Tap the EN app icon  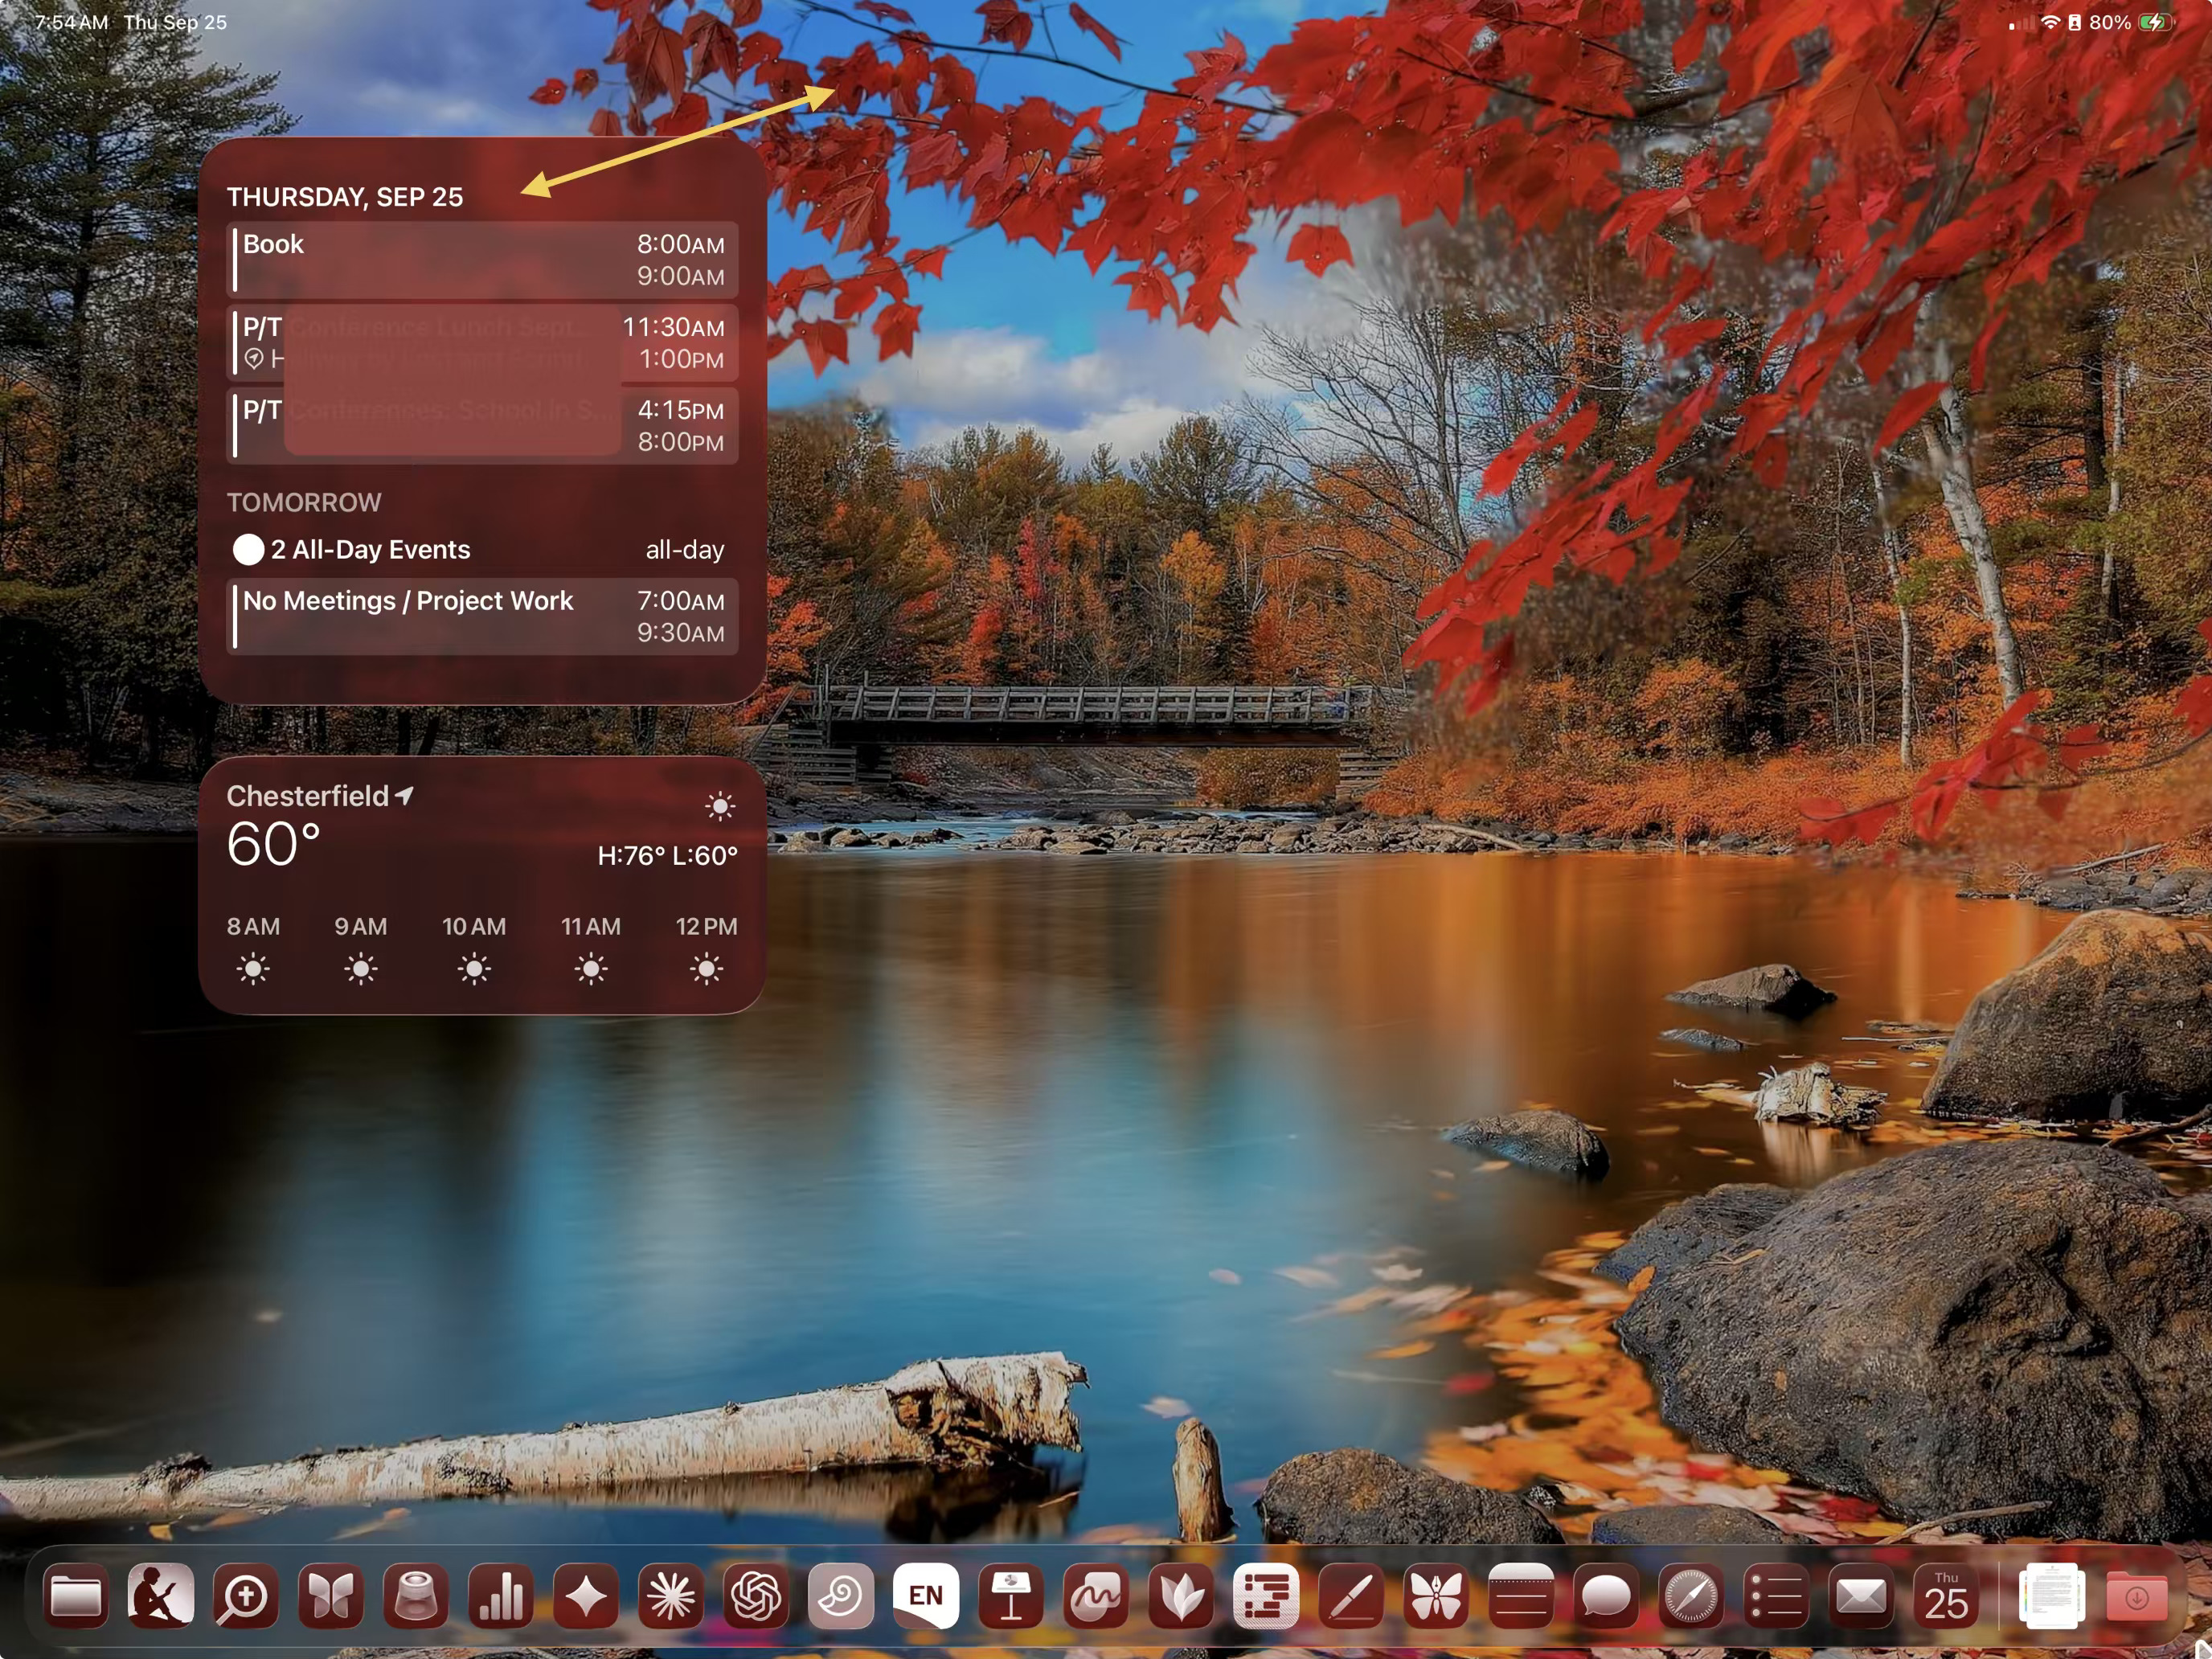926,1597
